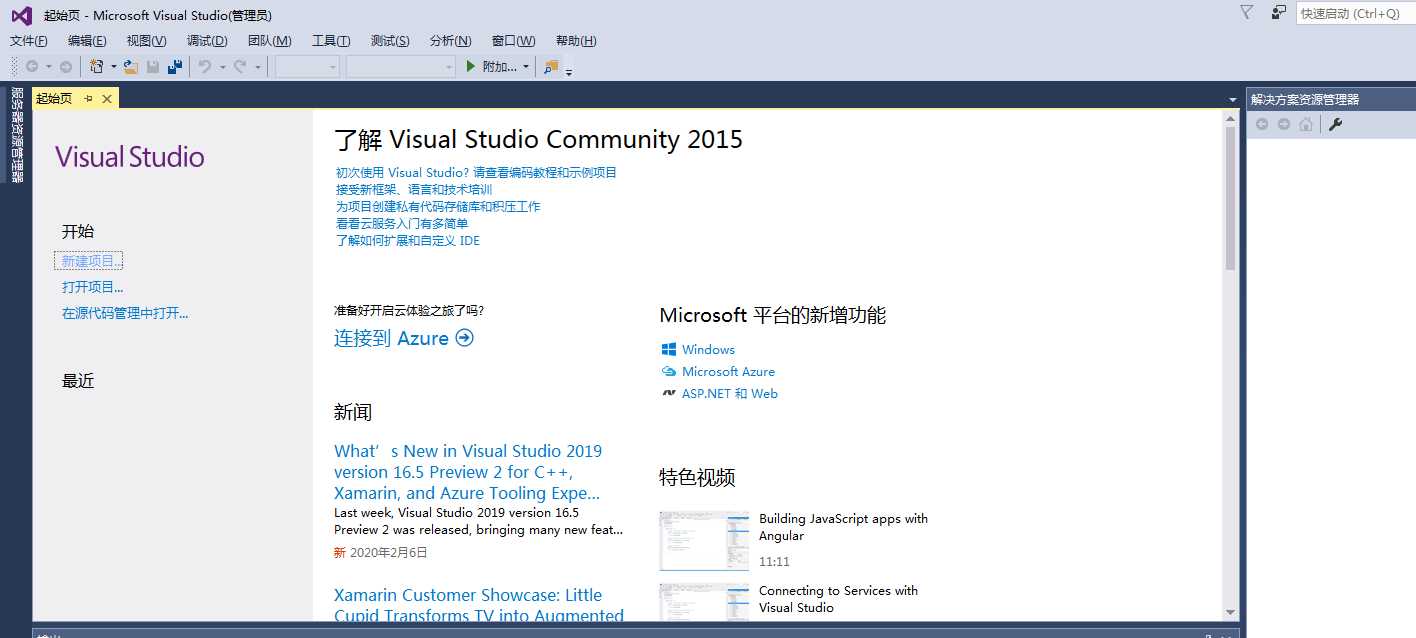Close the 起始页 tab

(x=107, y=98)
